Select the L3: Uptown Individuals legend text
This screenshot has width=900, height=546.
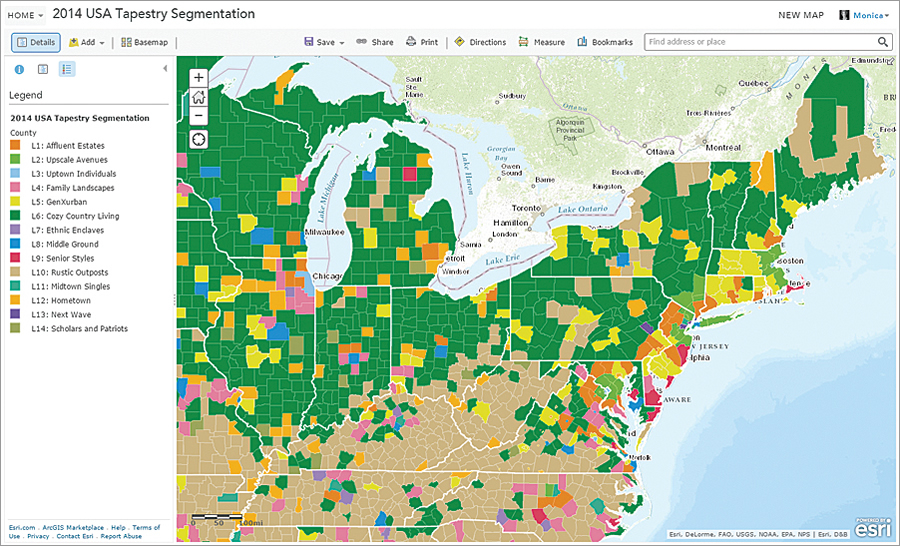pos(73,174)
